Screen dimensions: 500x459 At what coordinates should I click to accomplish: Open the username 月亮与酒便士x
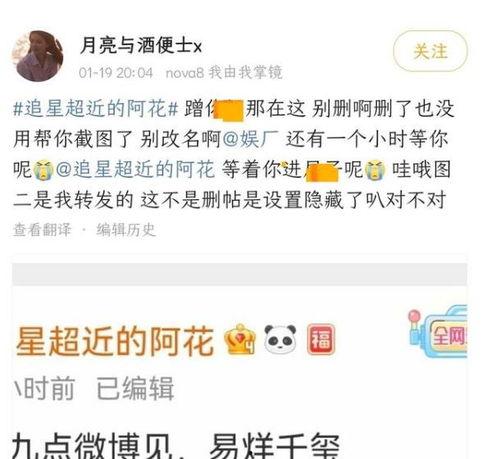click(141, 46)
